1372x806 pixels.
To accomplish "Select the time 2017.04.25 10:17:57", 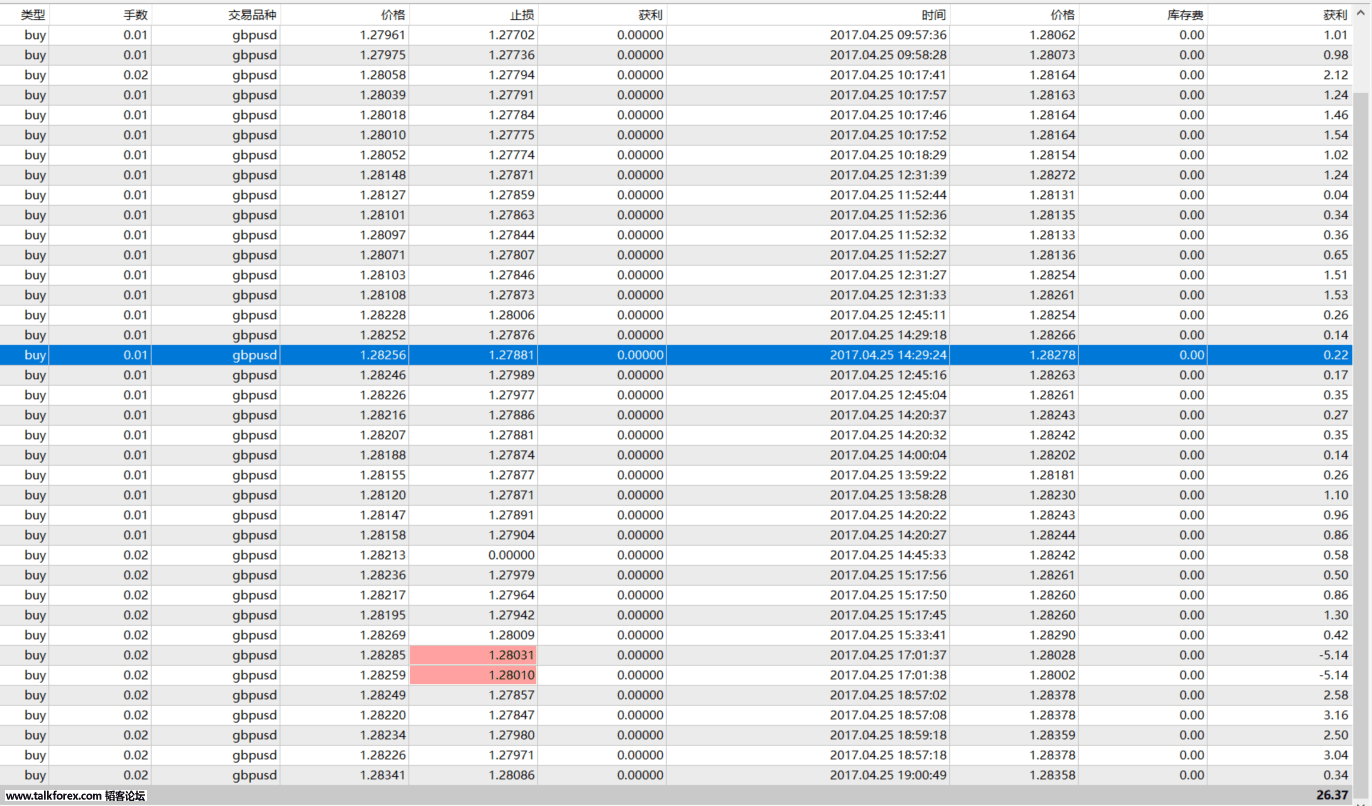I will click(888, 95).
